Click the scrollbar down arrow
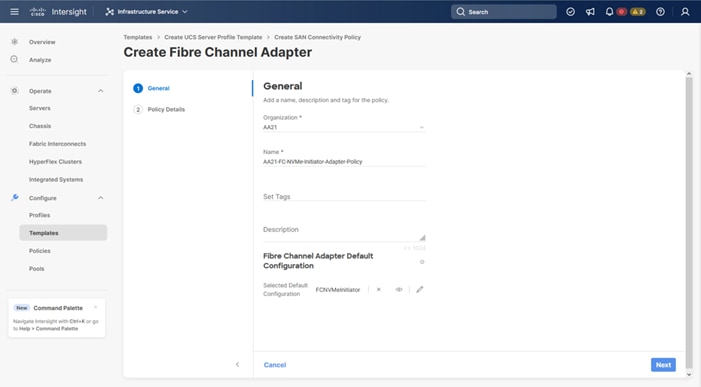The height and width of the screenshot is (387, 701). [689, 375]
